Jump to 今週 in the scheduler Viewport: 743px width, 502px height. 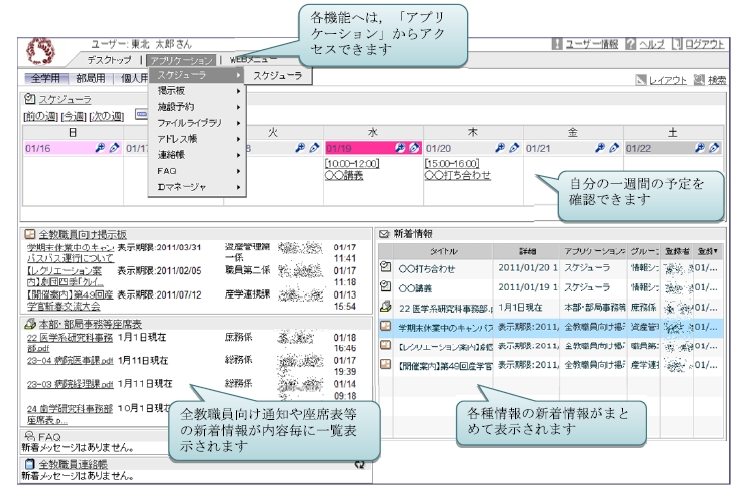click(x=73, y=116)
